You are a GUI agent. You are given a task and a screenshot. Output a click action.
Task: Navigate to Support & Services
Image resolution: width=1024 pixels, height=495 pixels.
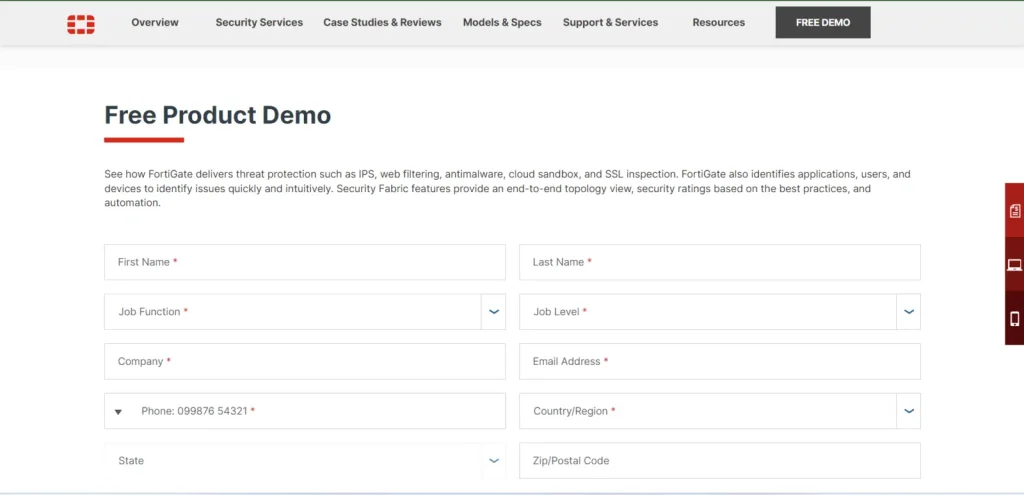610,23
